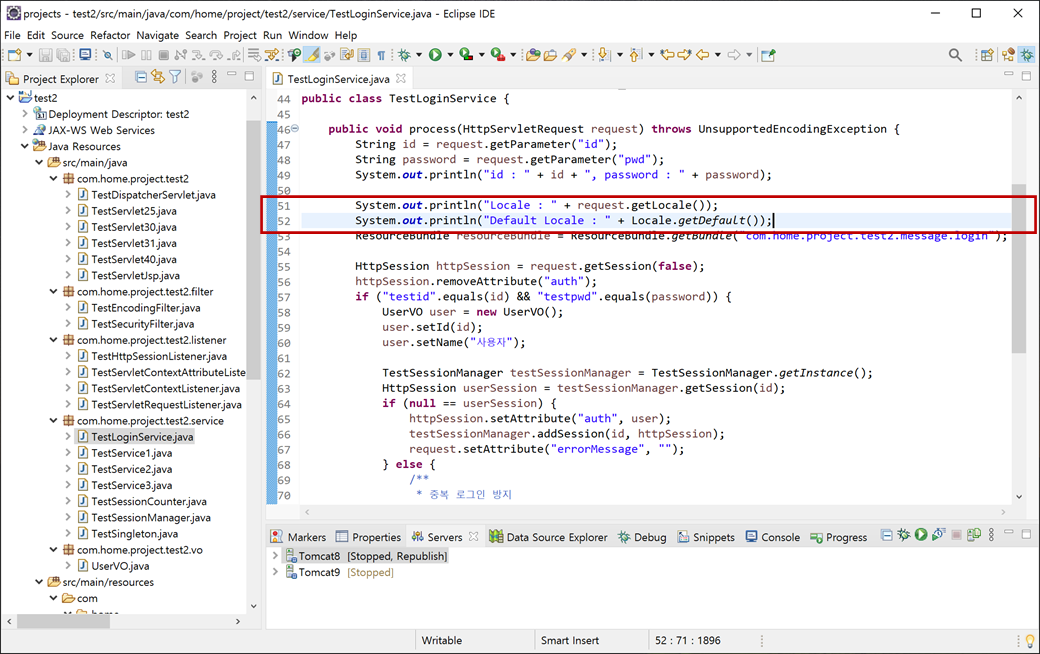Click the Debug bug toolbar icon
The image size is (1040, 654).
[404, 55]
